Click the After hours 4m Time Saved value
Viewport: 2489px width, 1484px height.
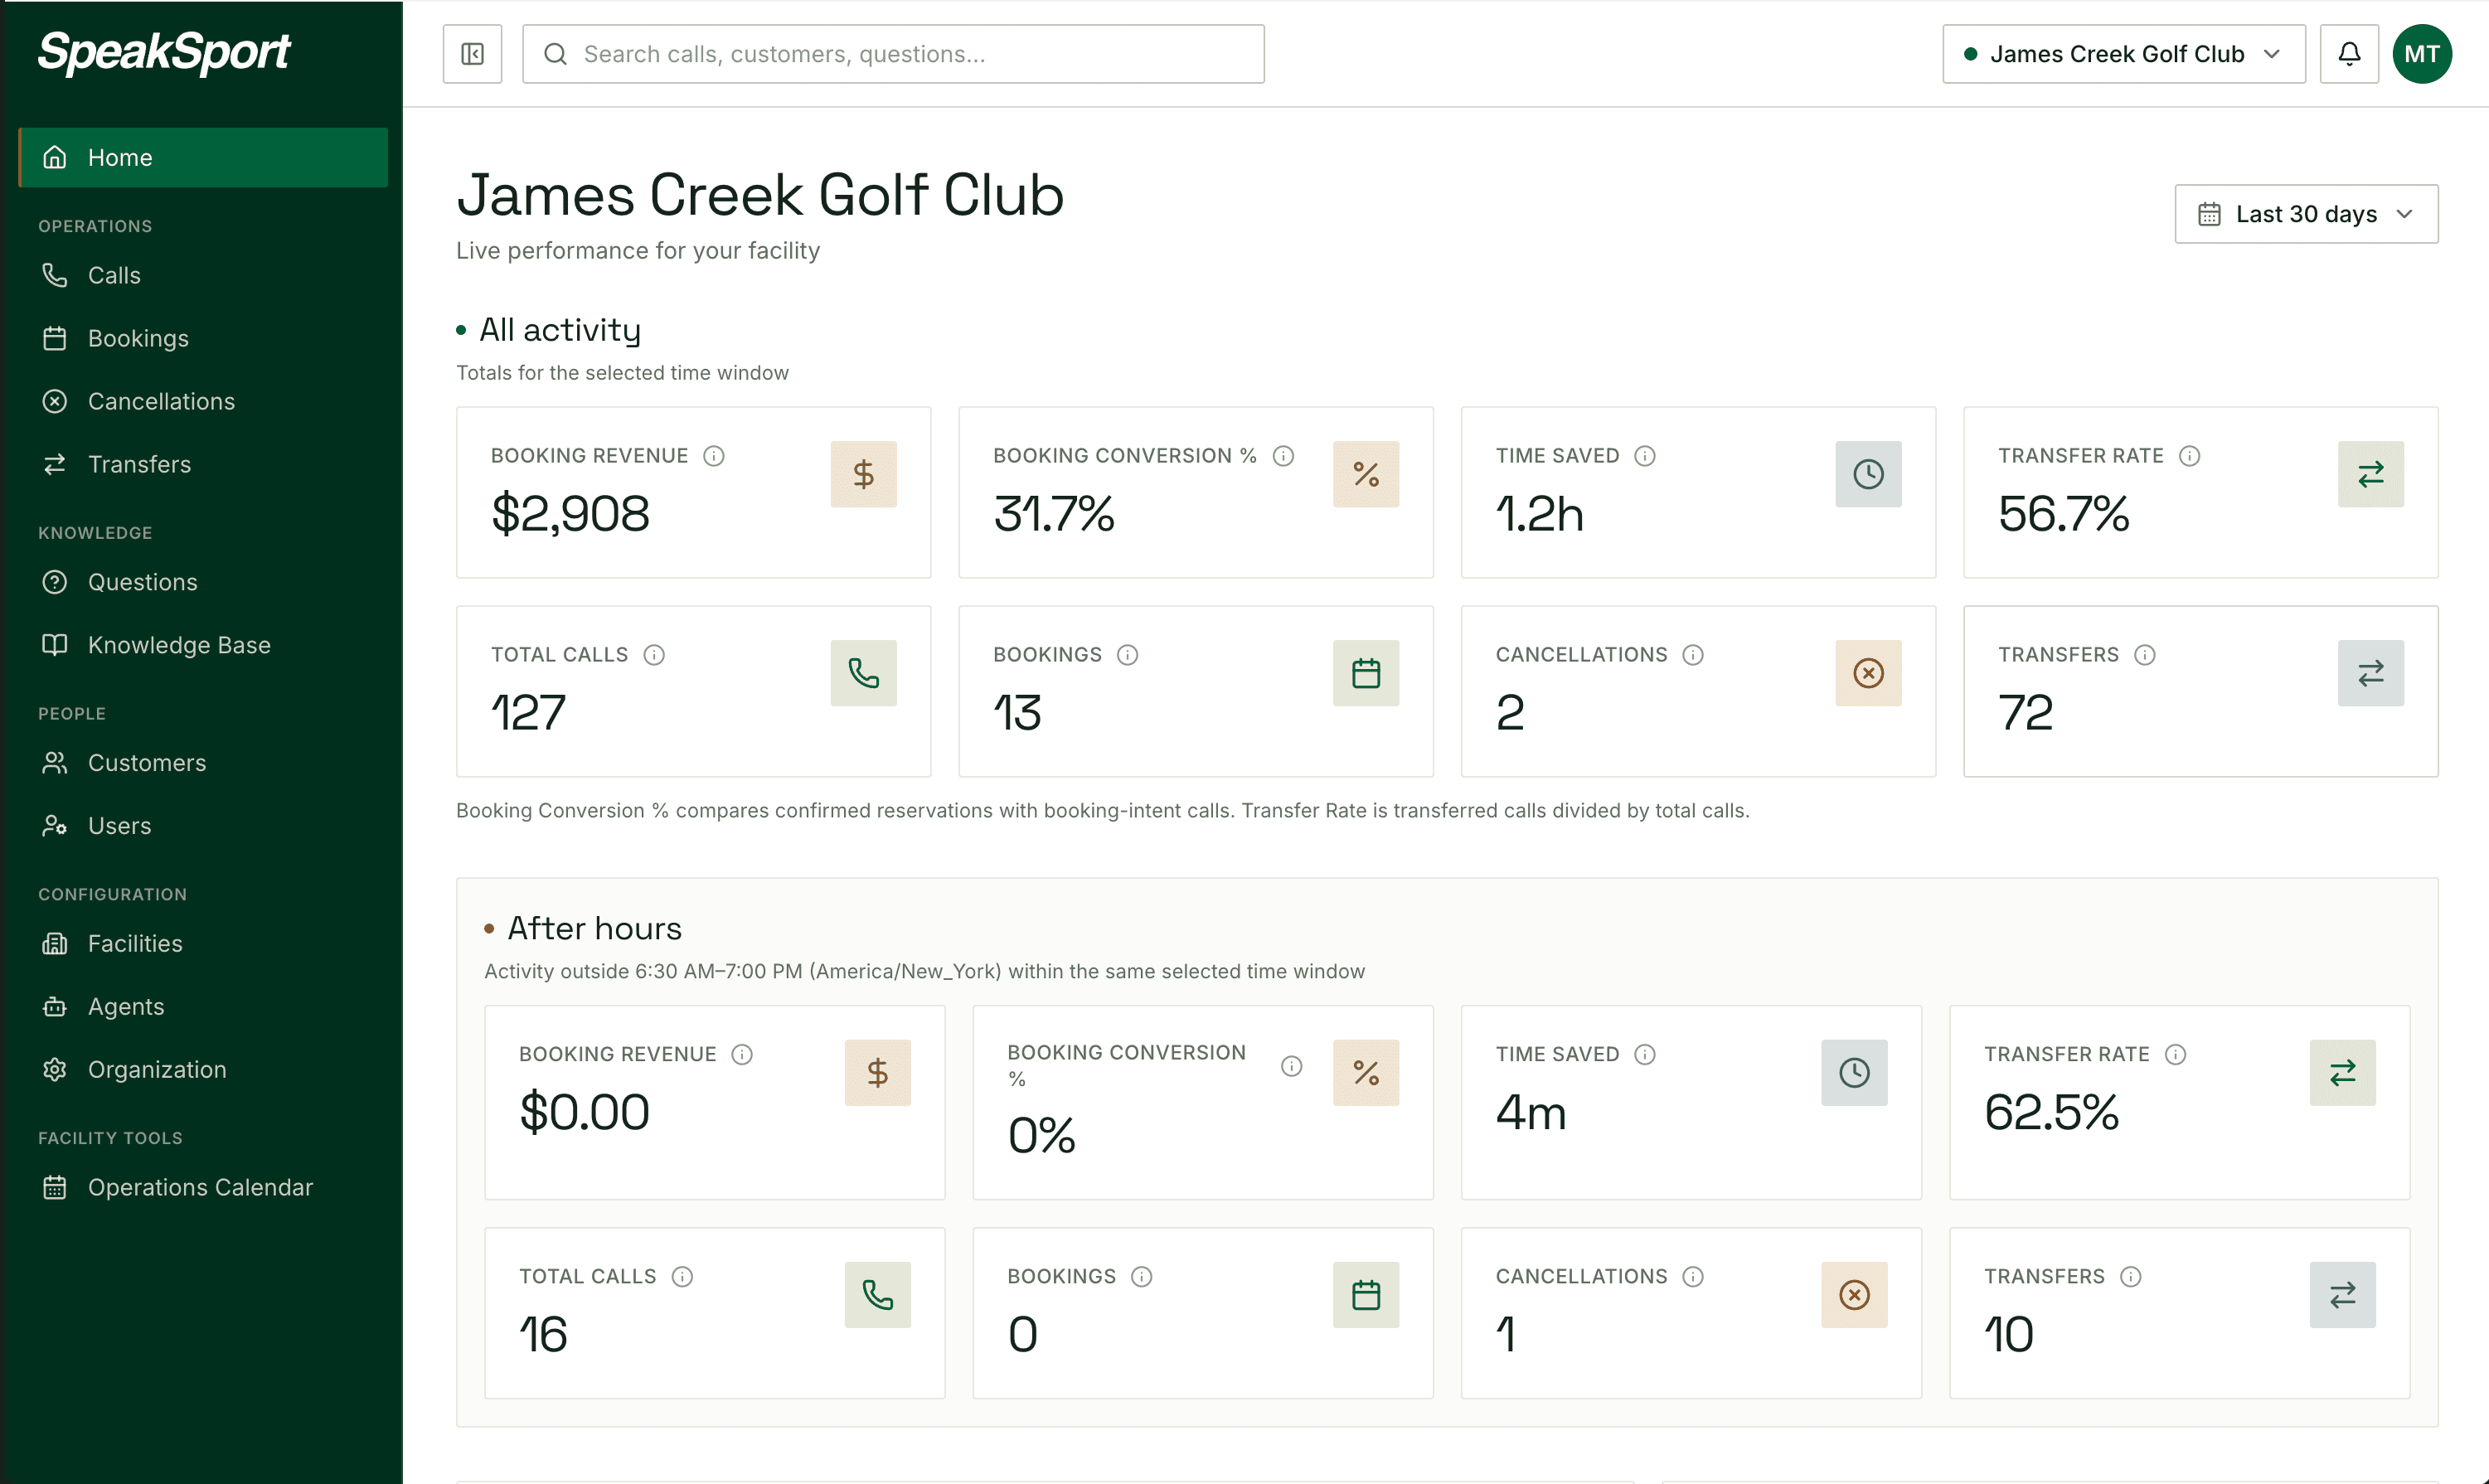1530,1112
